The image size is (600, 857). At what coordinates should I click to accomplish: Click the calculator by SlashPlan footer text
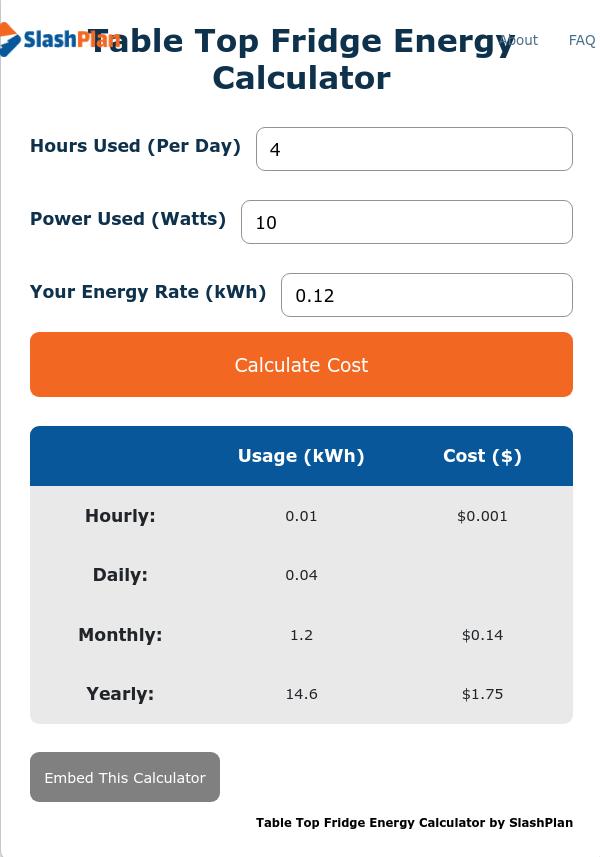pyautogui.click(x=414, y=823)
